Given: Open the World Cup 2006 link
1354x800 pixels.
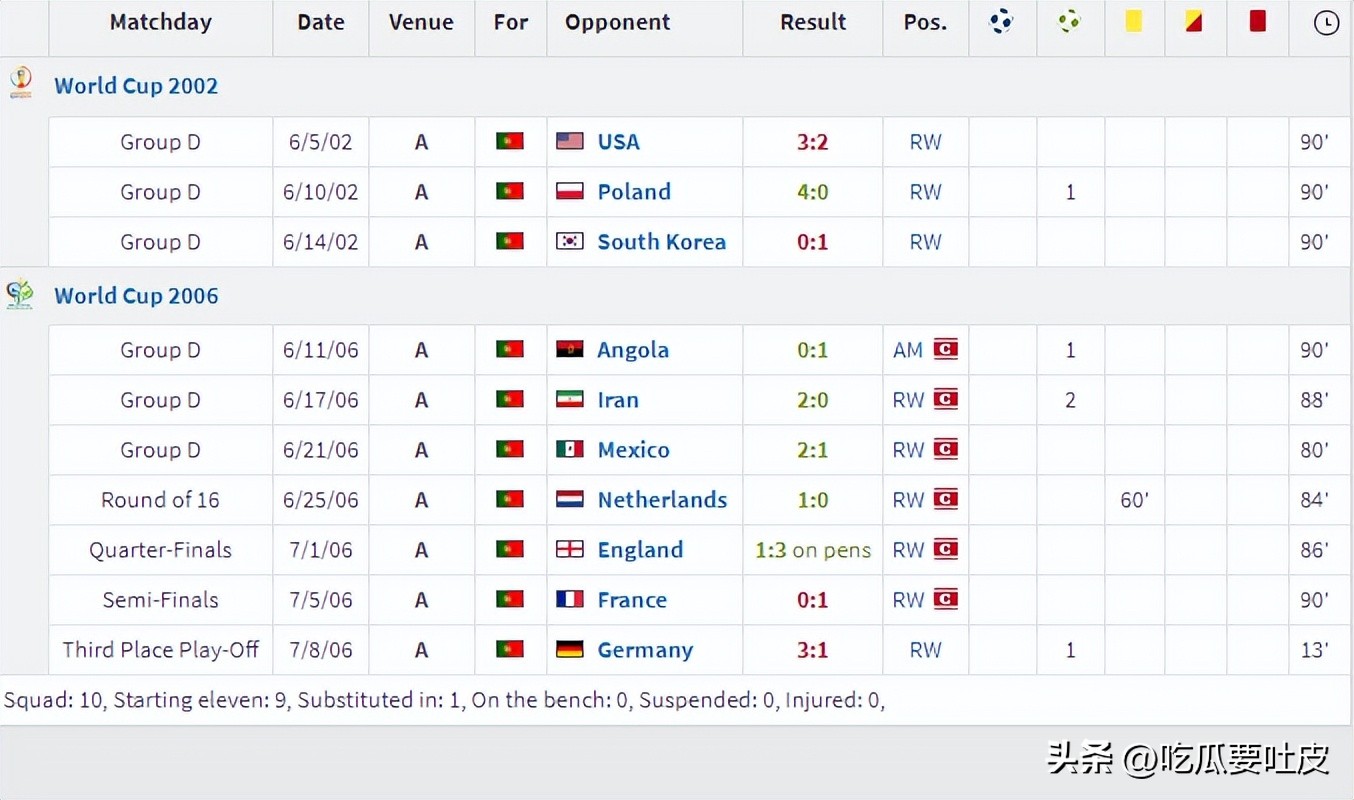Looking at the screenshot, I should pos(136,296).
